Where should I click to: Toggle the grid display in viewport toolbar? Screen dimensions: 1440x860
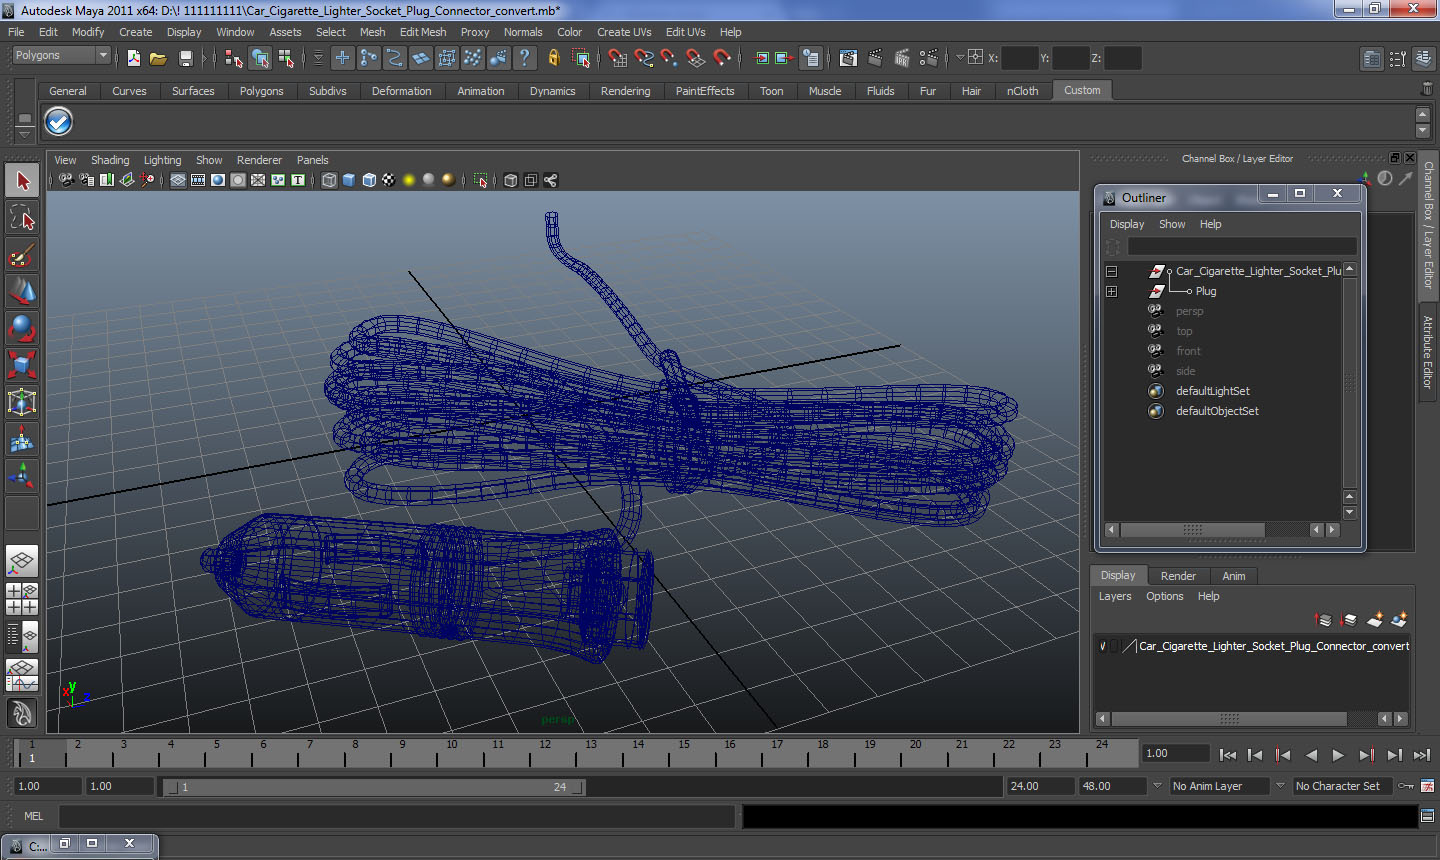pos(178,180)
